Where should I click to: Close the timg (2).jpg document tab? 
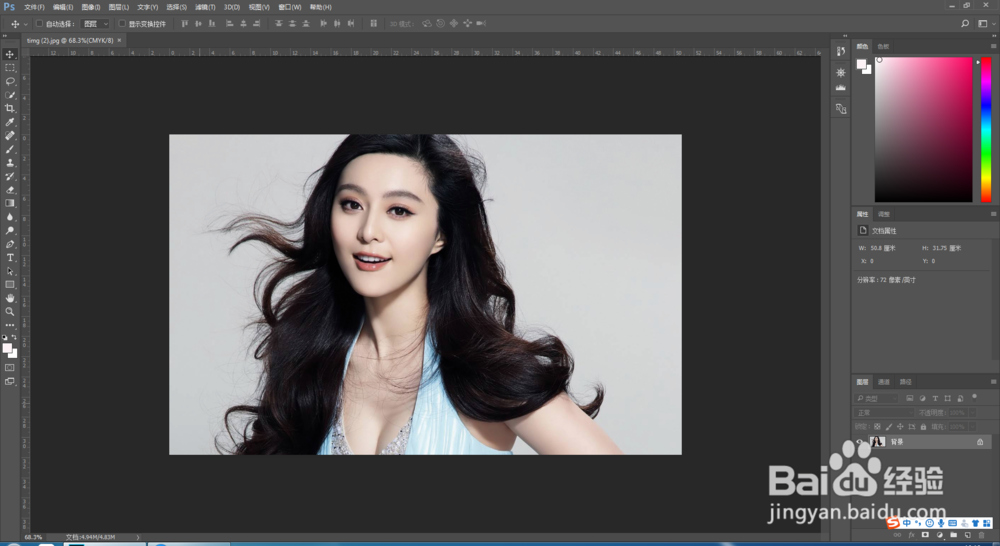(119, 40)
